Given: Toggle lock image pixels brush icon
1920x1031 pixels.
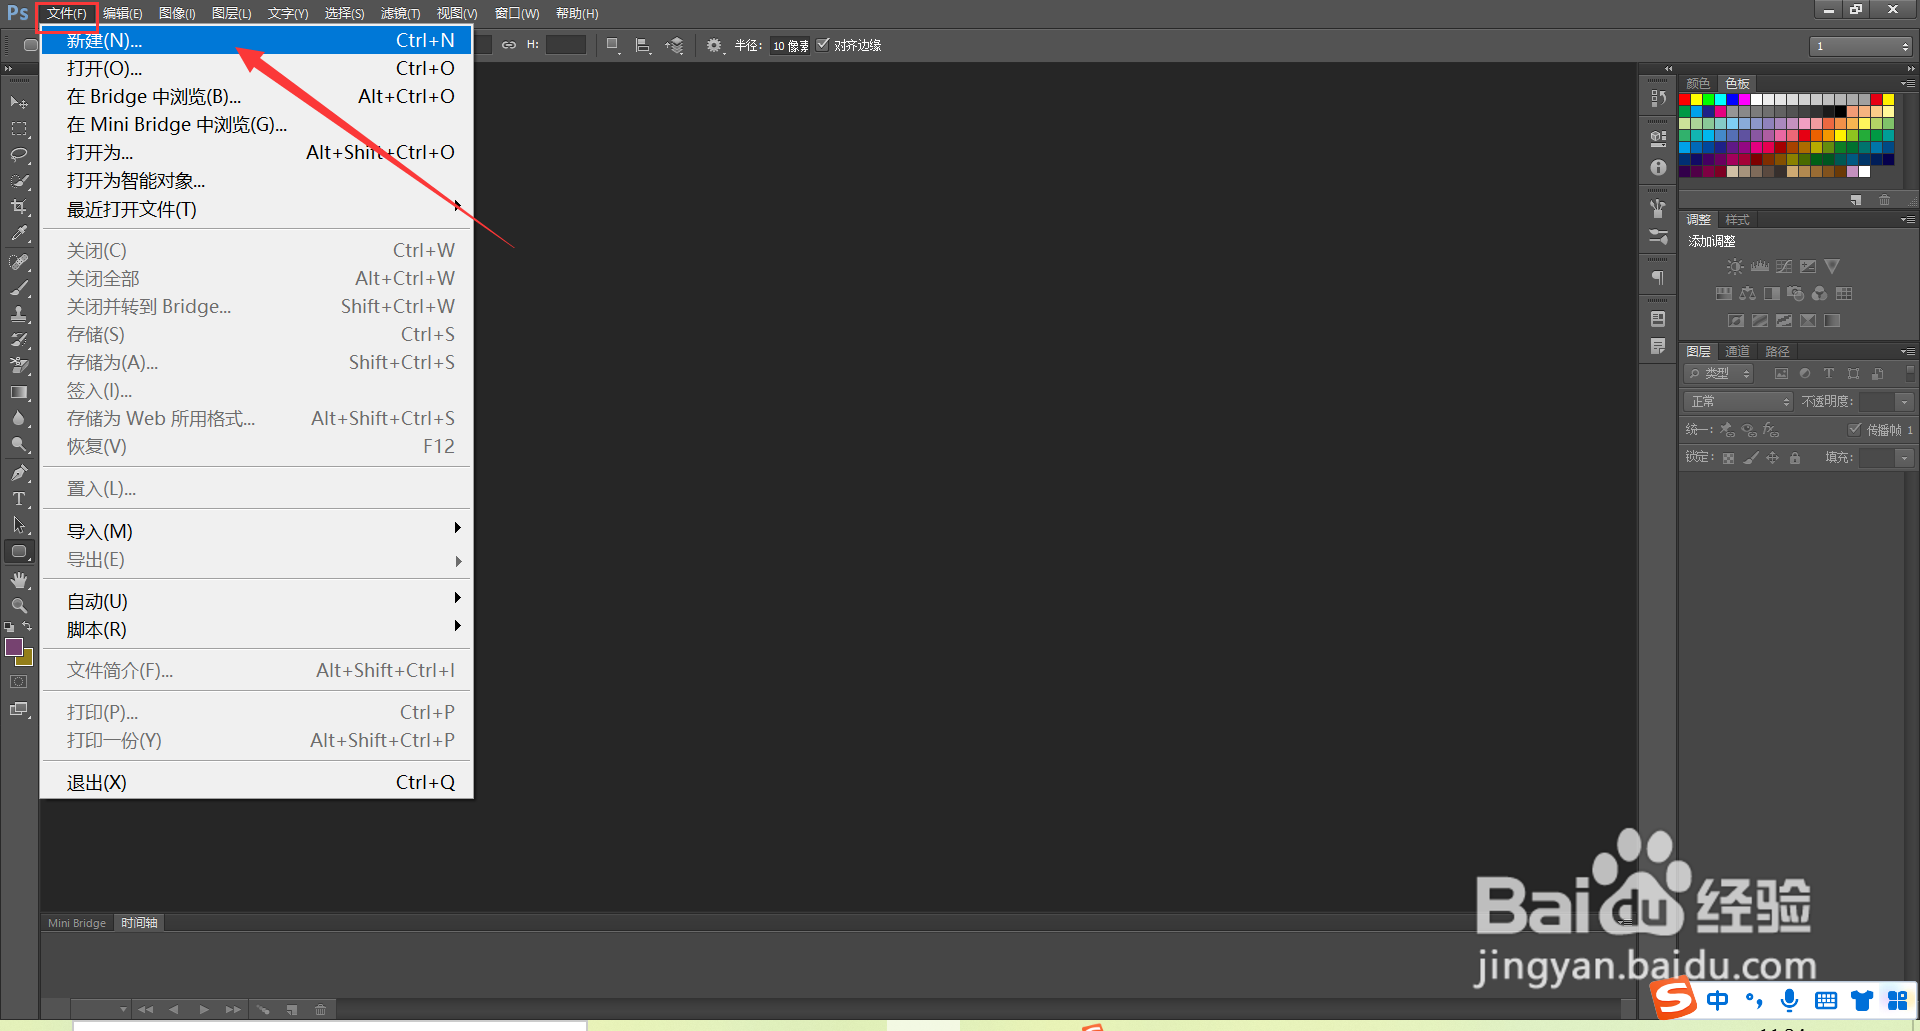Looking at the screenshot, I should click(1750, 458).
